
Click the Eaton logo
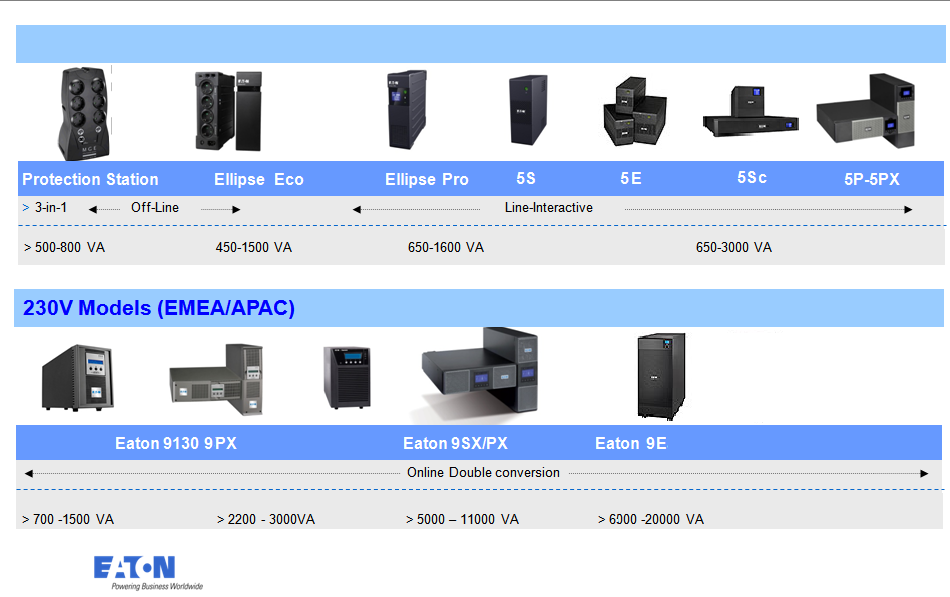[x=135, y=567]
